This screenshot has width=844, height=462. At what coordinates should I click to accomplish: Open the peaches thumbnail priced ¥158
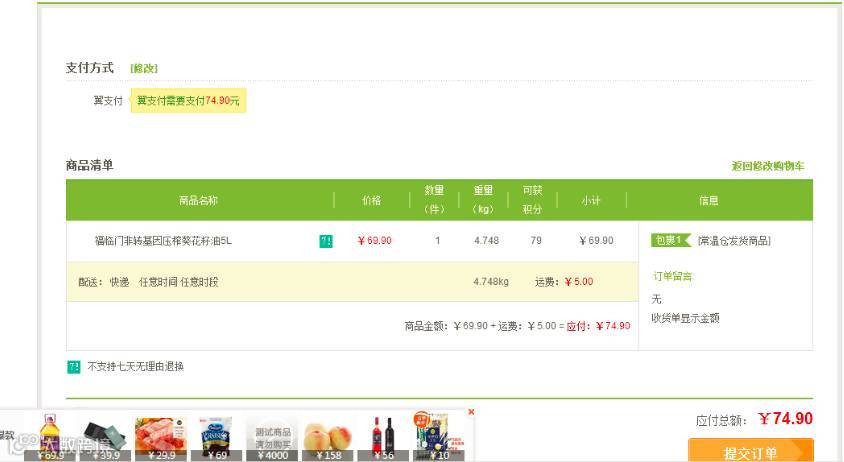(x=328, y=437)
